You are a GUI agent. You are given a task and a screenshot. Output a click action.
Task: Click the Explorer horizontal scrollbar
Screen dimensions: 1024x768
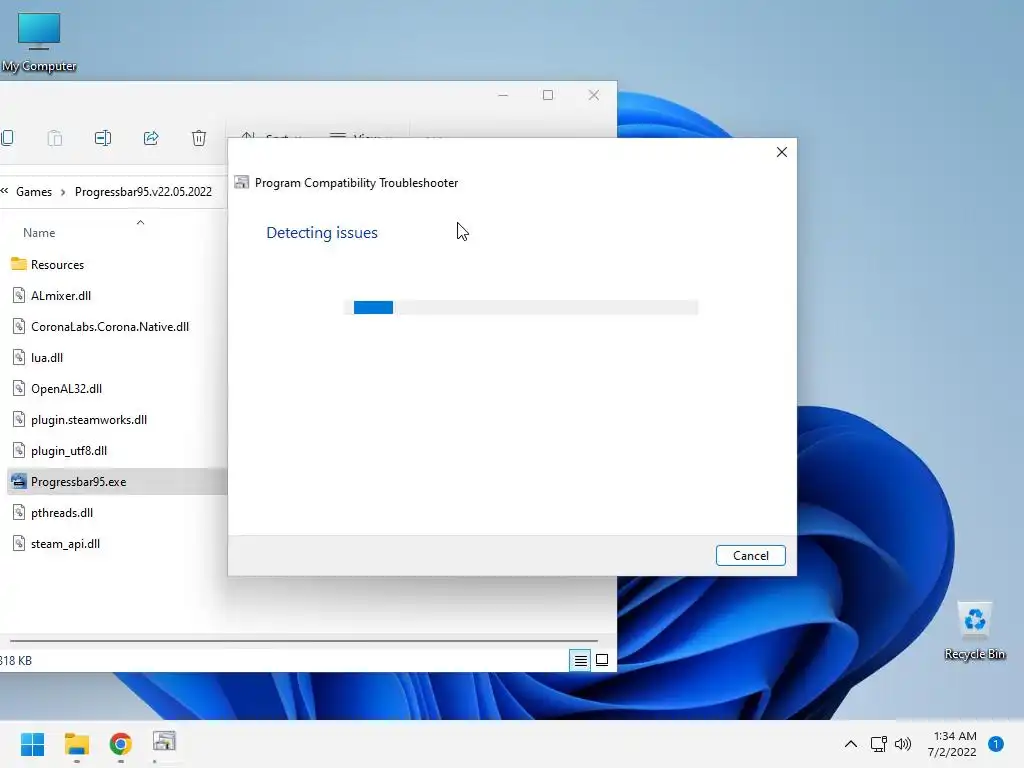tap(304, 641)
